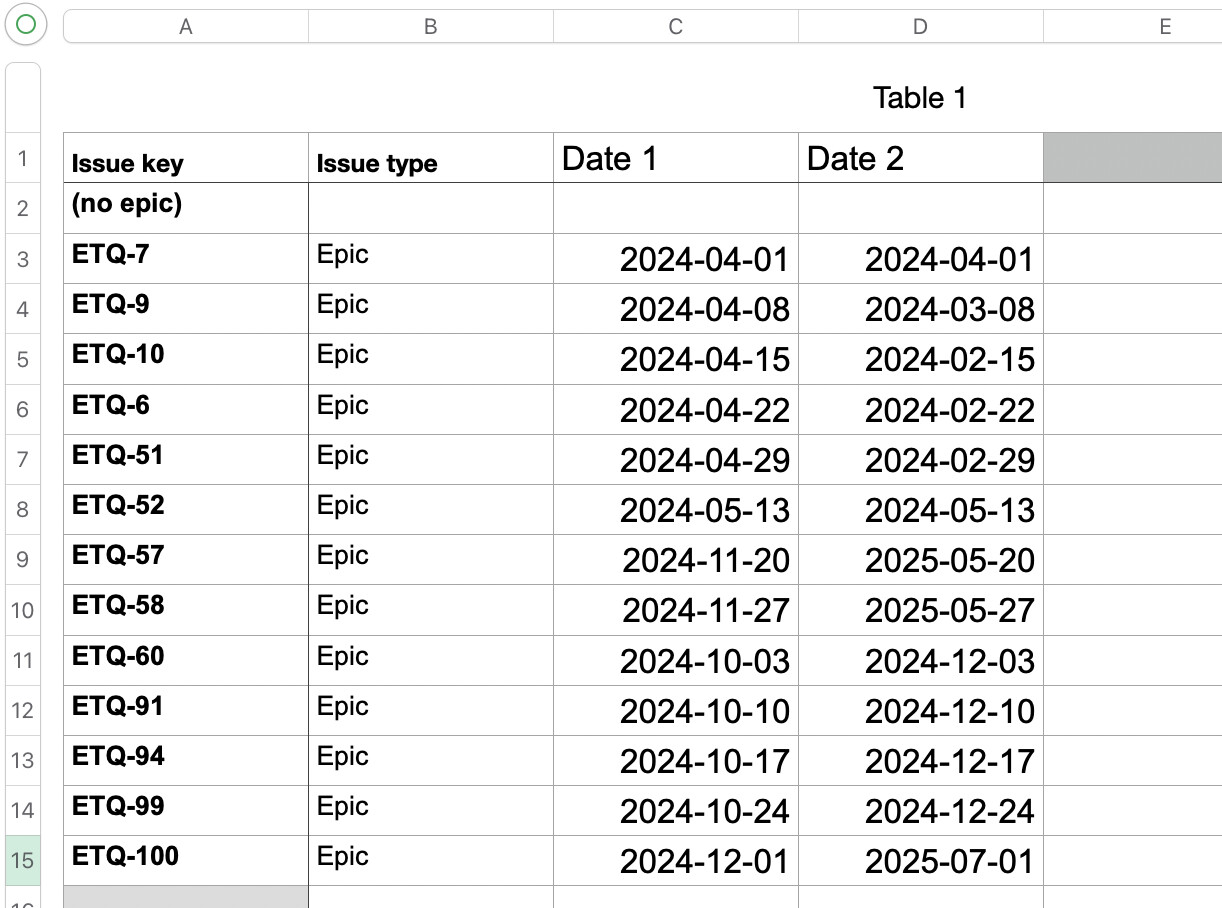Click the Table 1 title
The width and height of the screenshot is (1222, 908).
920,98
